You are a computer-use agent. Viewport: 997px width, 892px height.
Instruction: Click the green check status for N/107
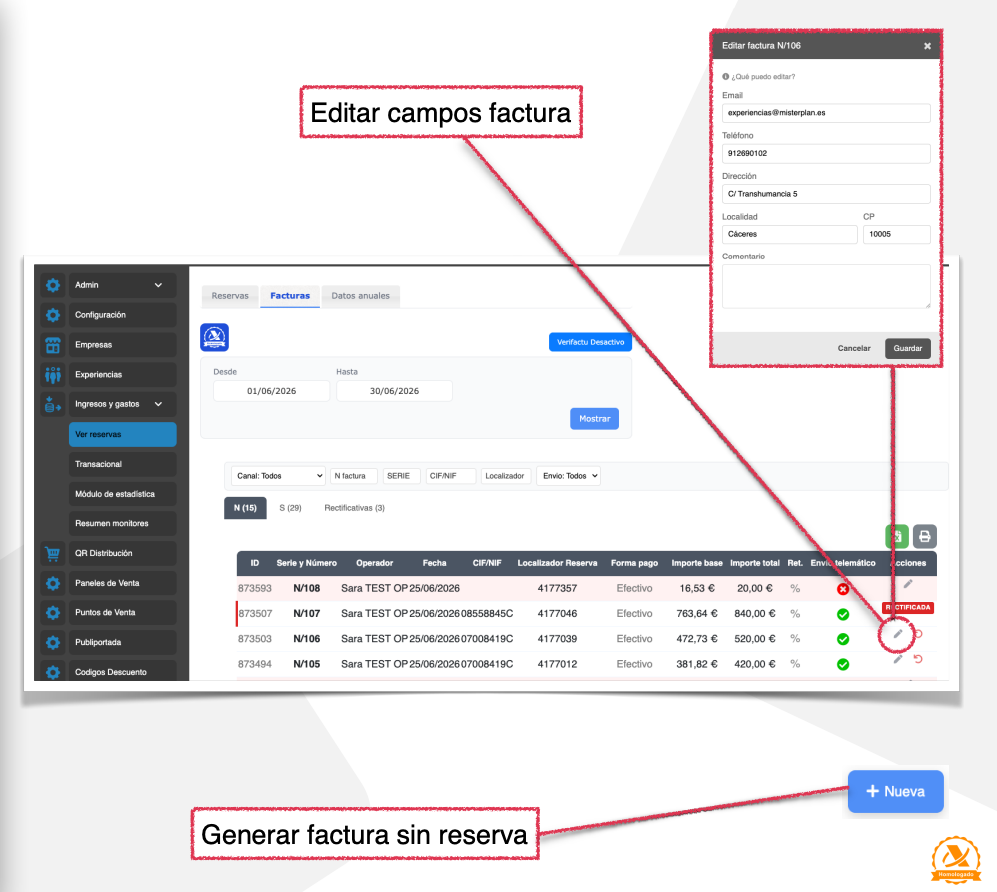point(843,614)
